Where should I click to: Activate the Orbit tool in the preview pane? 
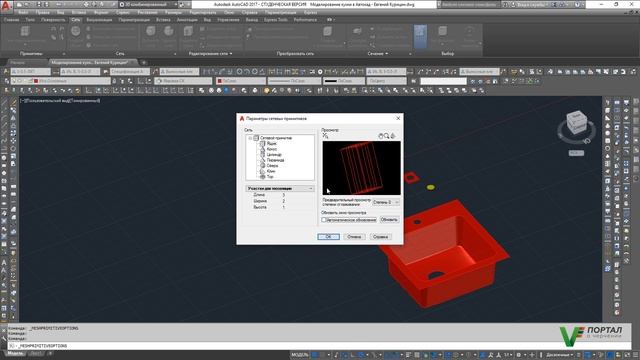[393, 136]
